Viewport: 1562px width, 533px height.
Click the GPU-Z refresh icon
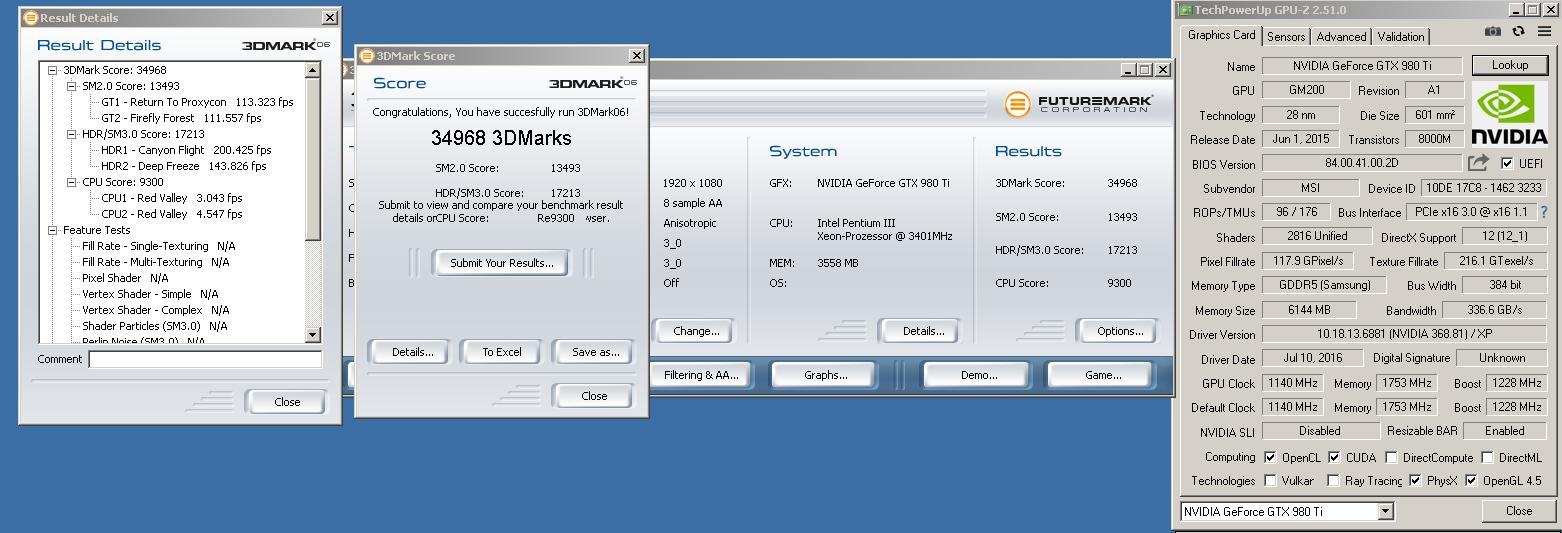[1518, 32]
